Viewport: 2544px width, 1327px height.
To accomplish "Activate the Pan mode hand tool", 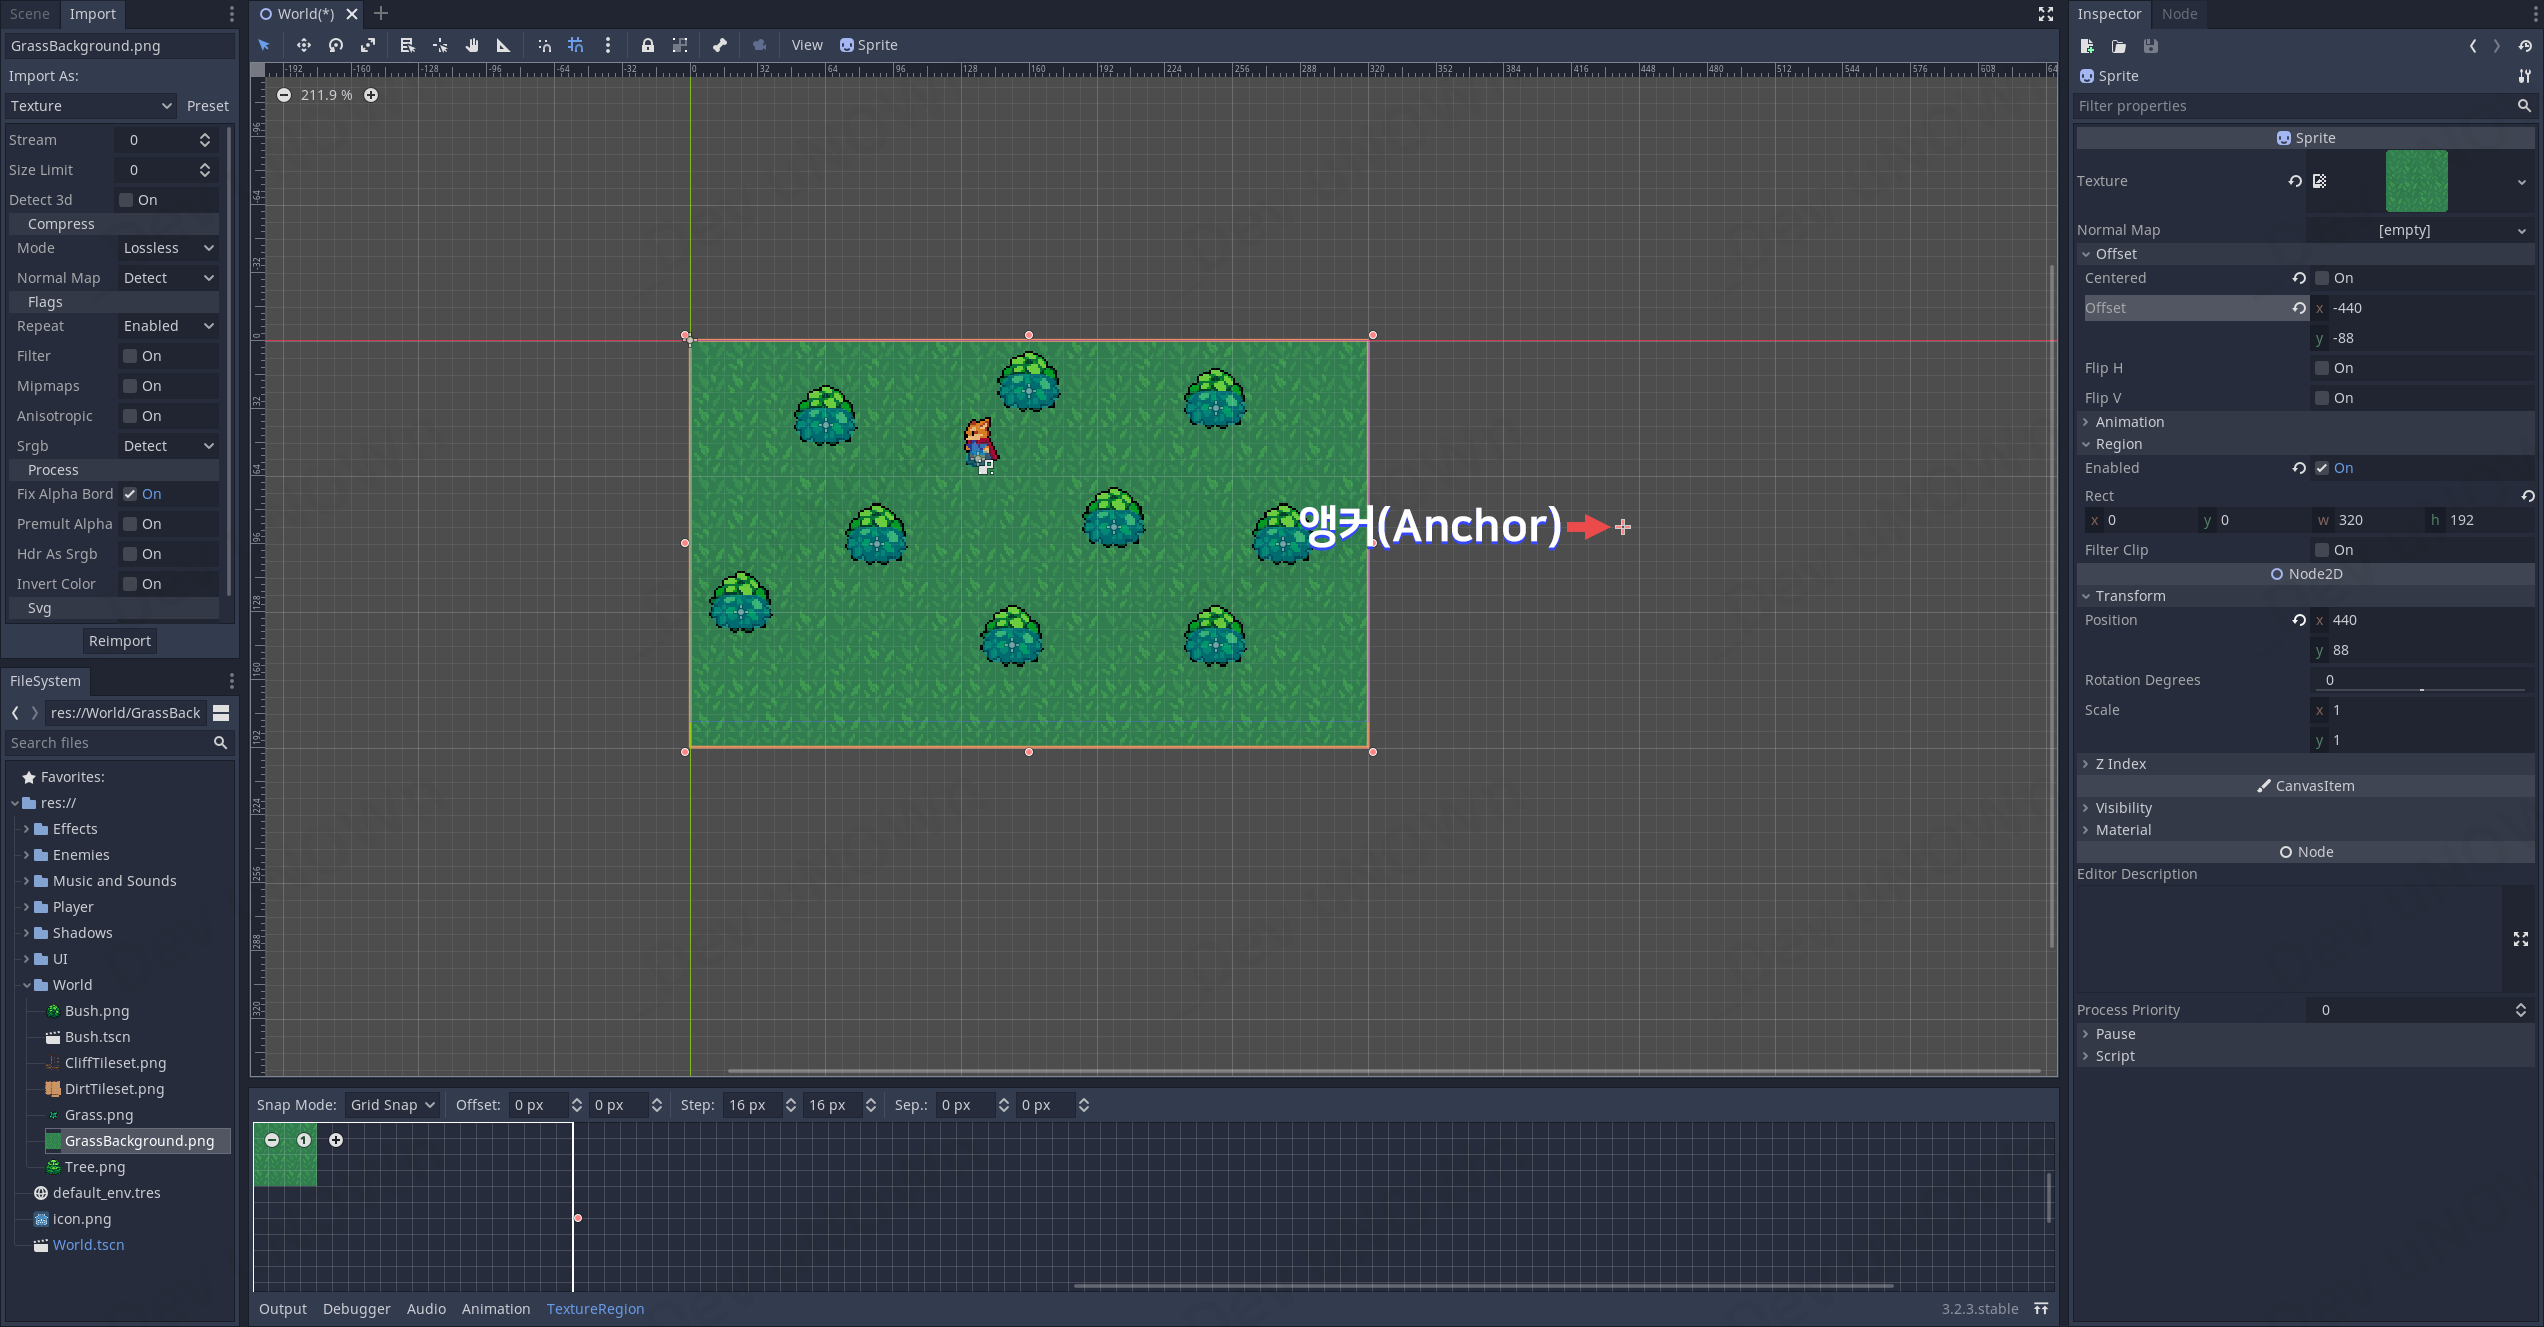I will (x=472, y=45).
